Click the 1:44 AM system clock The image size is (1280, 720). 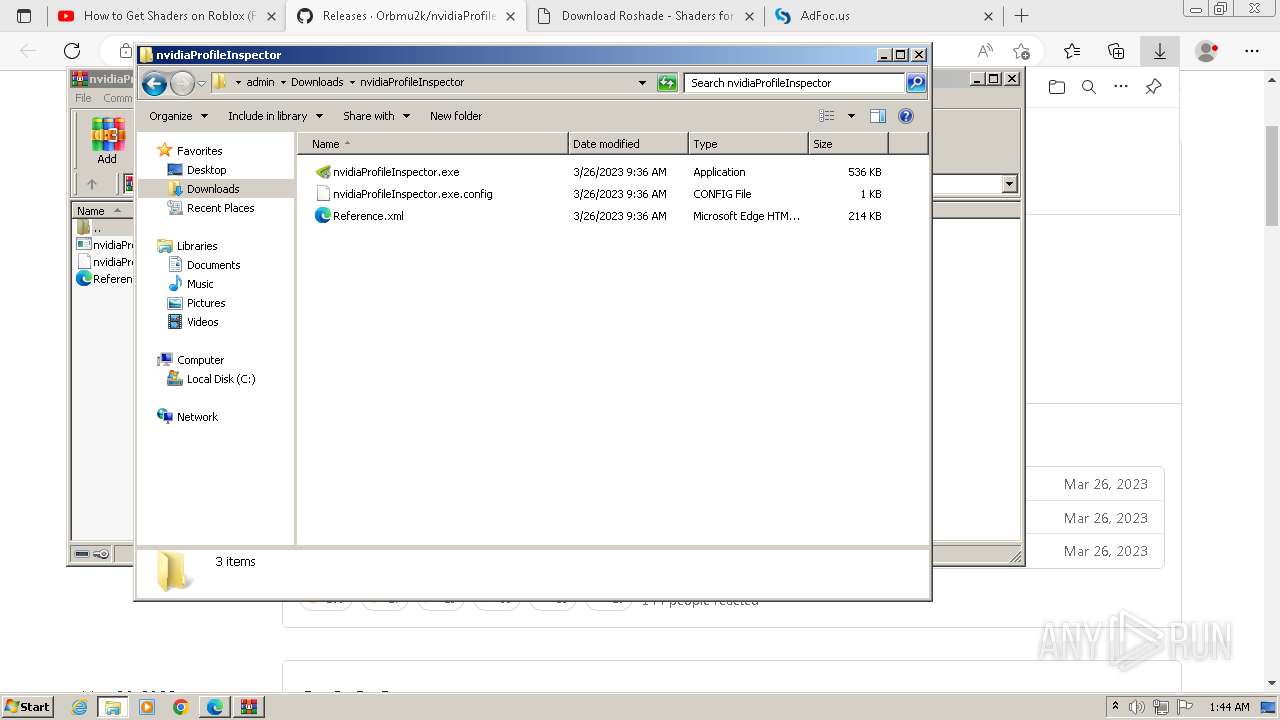pos(1229,707)
